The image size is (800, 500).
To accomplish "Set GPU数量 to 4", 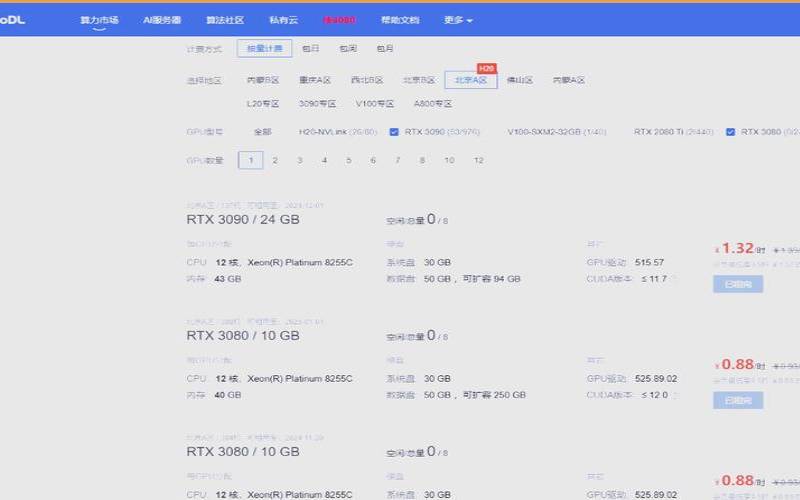I will point(324,160).
